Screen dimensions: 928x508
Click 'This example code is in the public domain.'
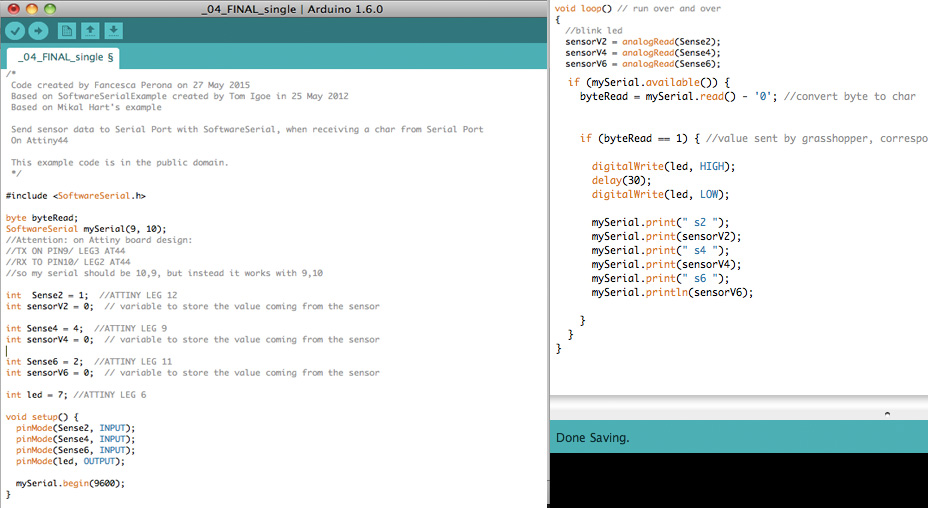(120, 162)
